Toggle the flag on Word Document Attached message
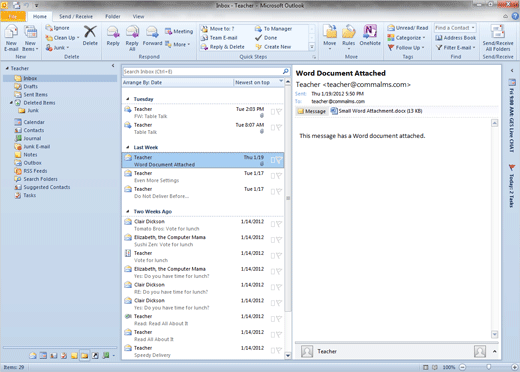 (x=279, y=160)
